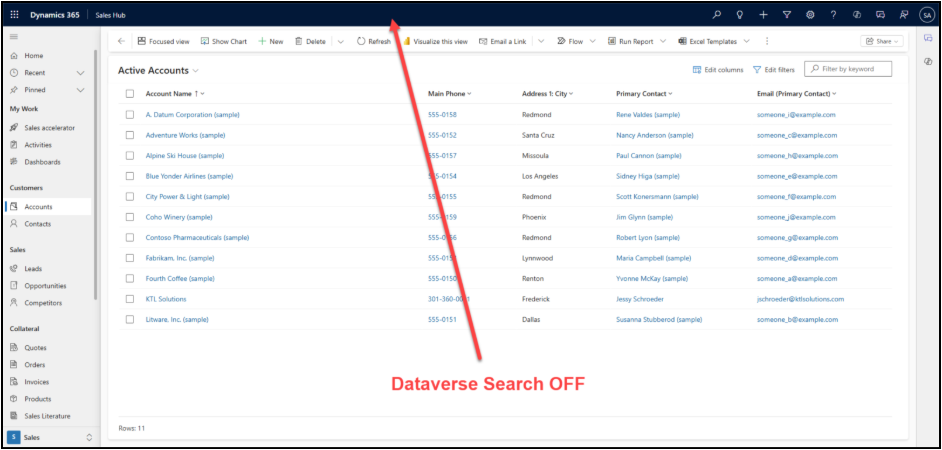Go to Contacts in the sidebar

38,224
